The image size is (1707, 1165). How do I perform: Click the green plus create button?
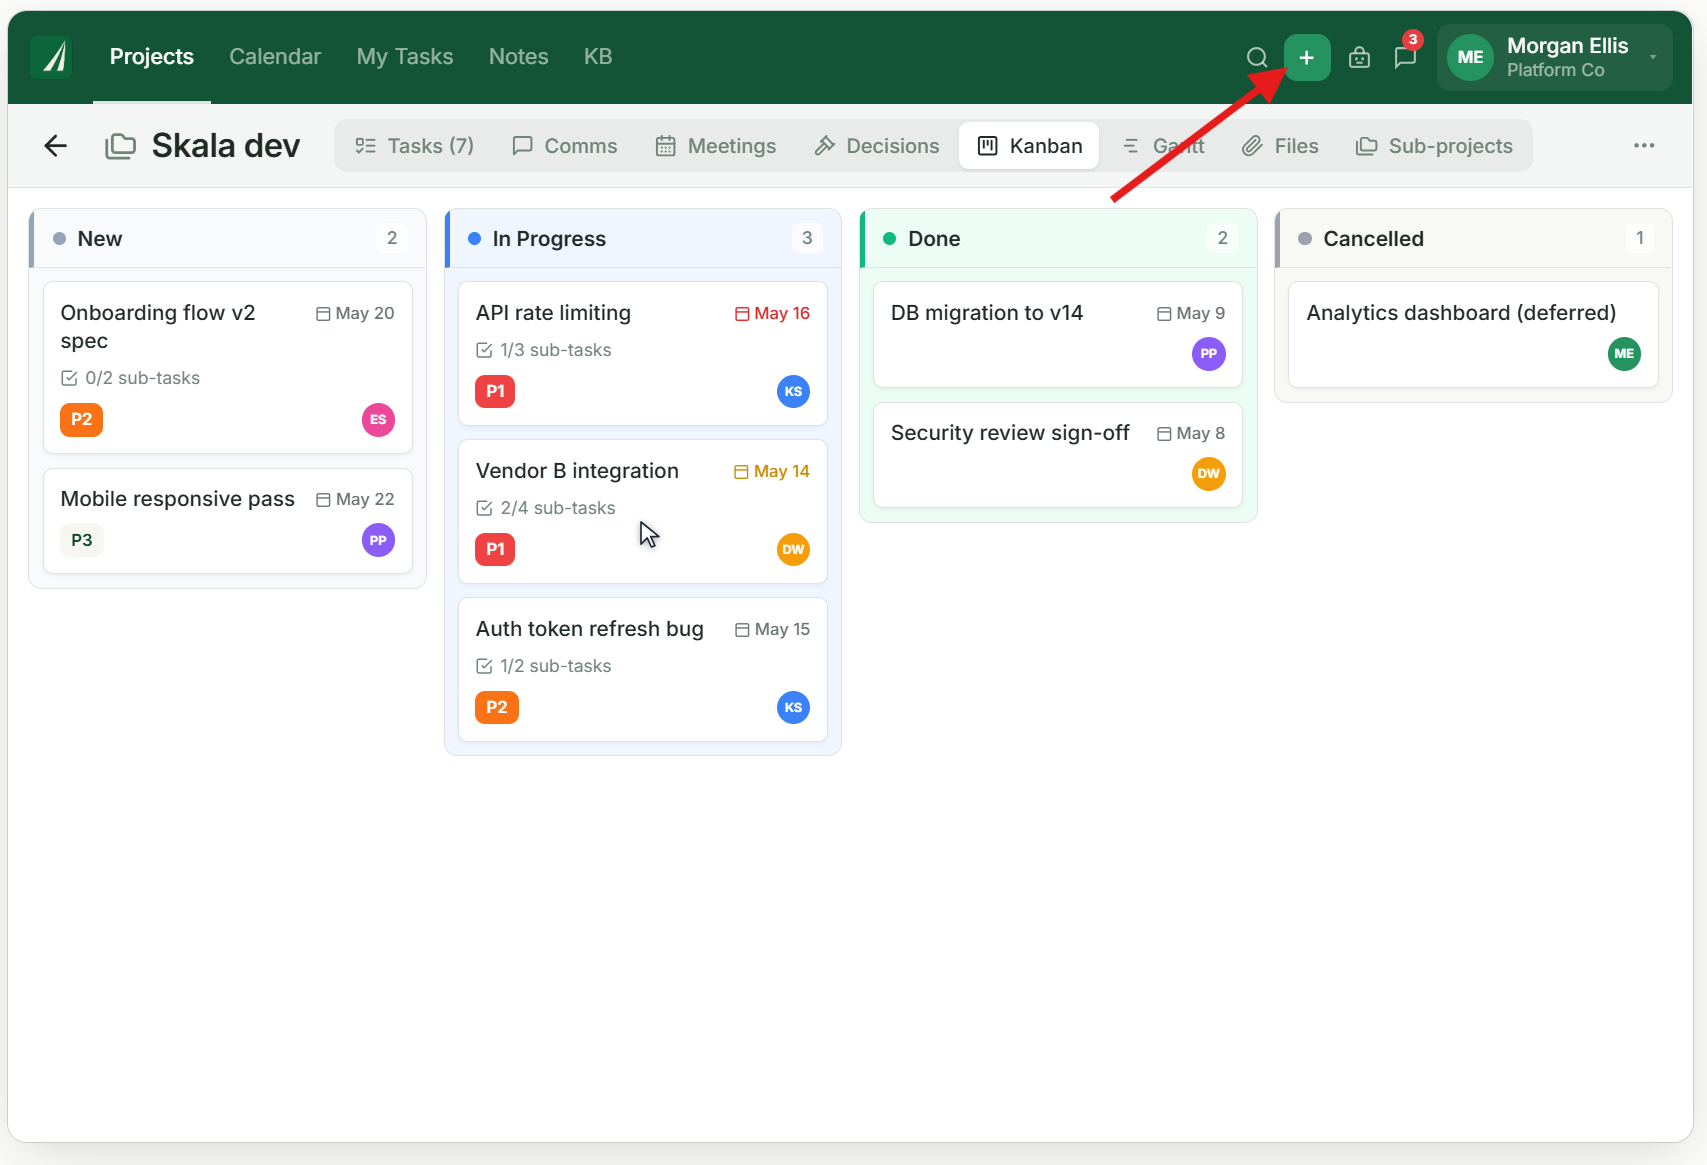click(x=1307, y=57)
